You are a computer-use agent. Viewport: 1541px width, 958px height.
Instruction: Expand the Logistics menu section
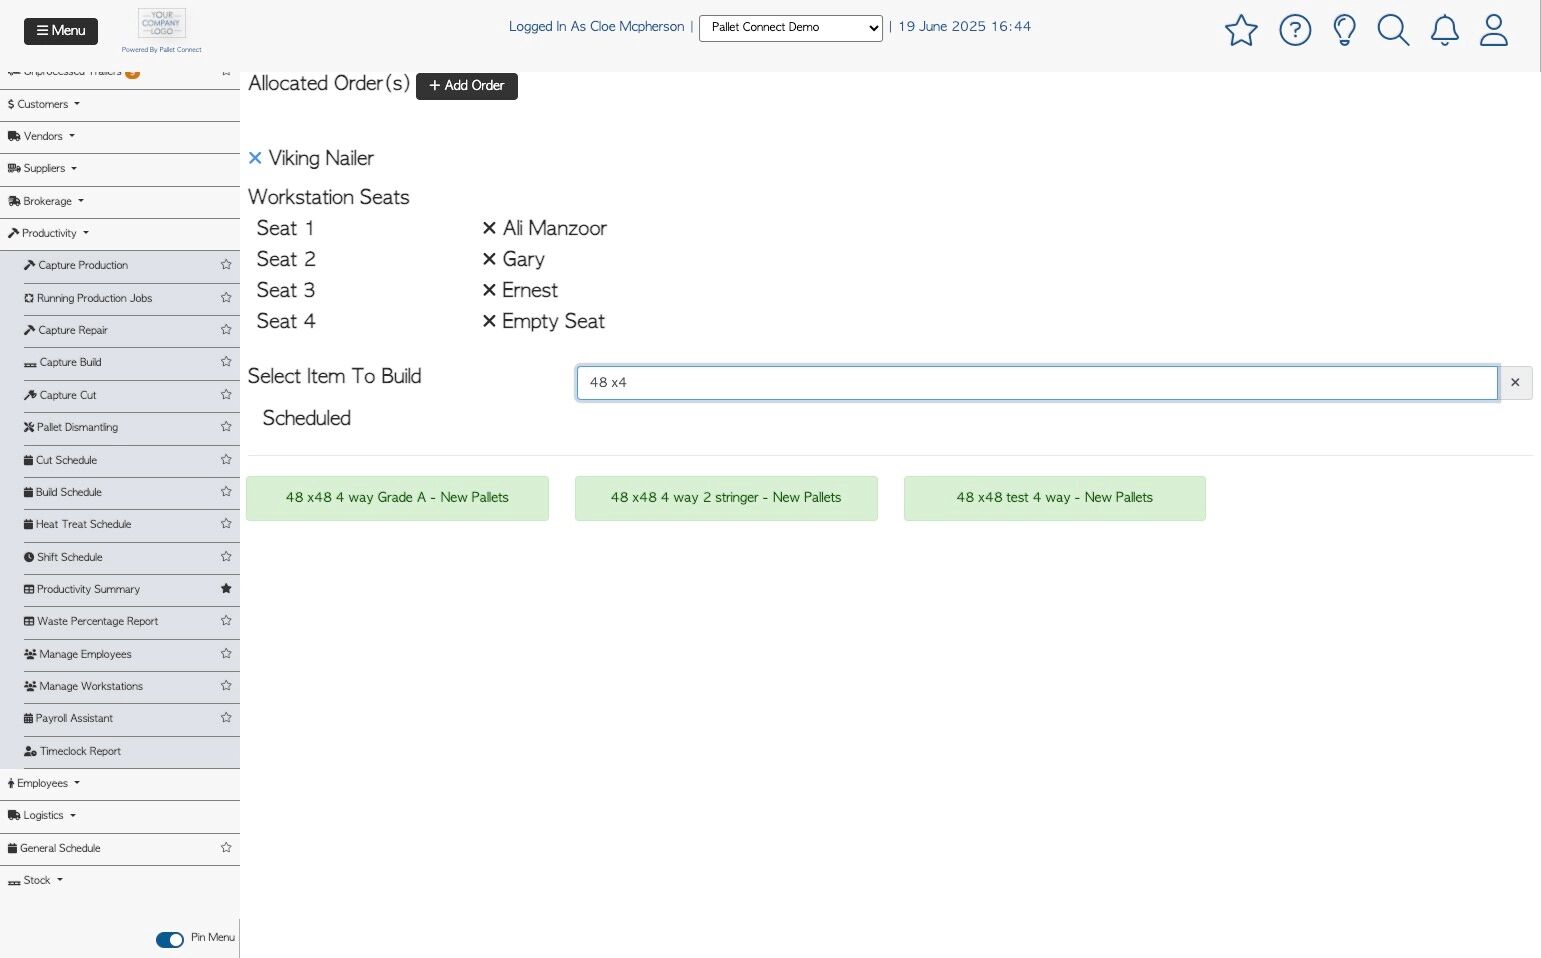[41, 815]
